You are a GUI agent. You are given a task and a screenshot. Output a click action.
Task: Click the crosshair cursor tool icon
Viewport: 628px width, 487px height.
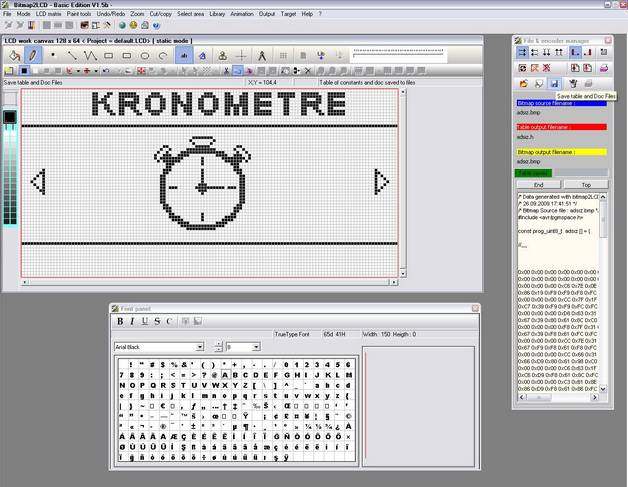tap(242, 56)
